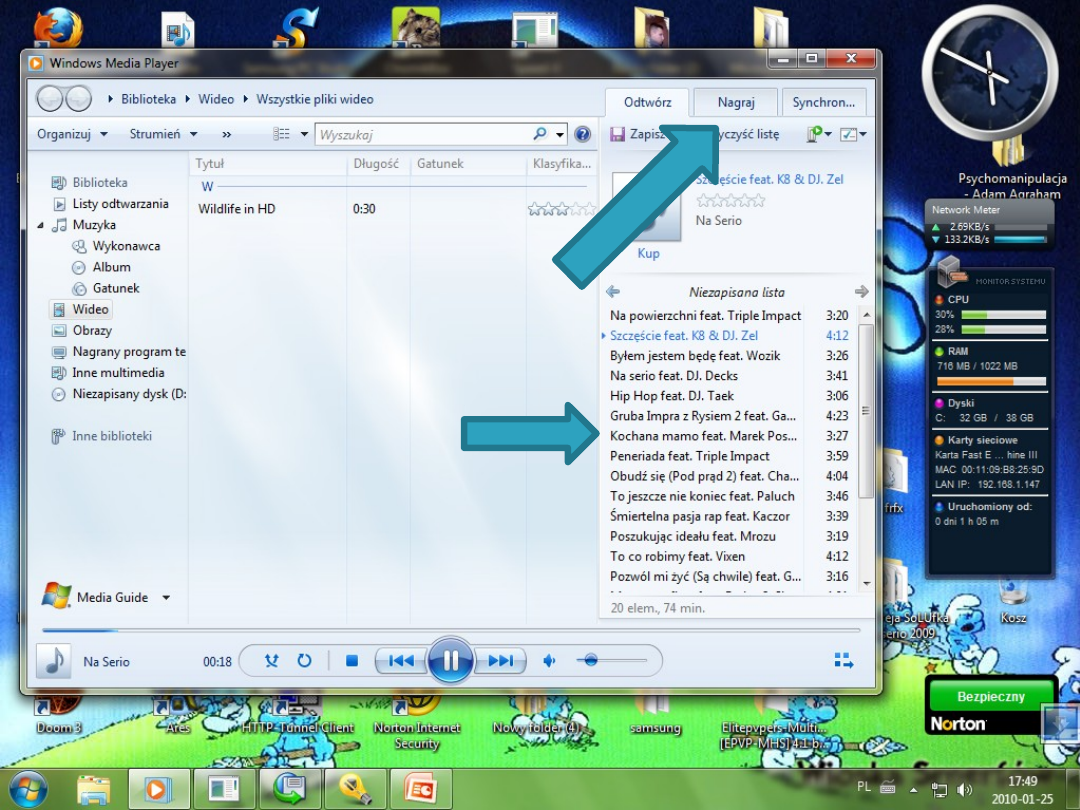Enable repeat playback

(305, 660)
